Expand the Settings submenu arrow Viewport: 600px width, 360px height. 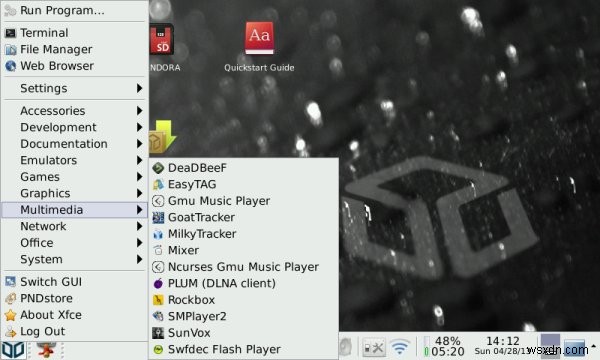140,88
